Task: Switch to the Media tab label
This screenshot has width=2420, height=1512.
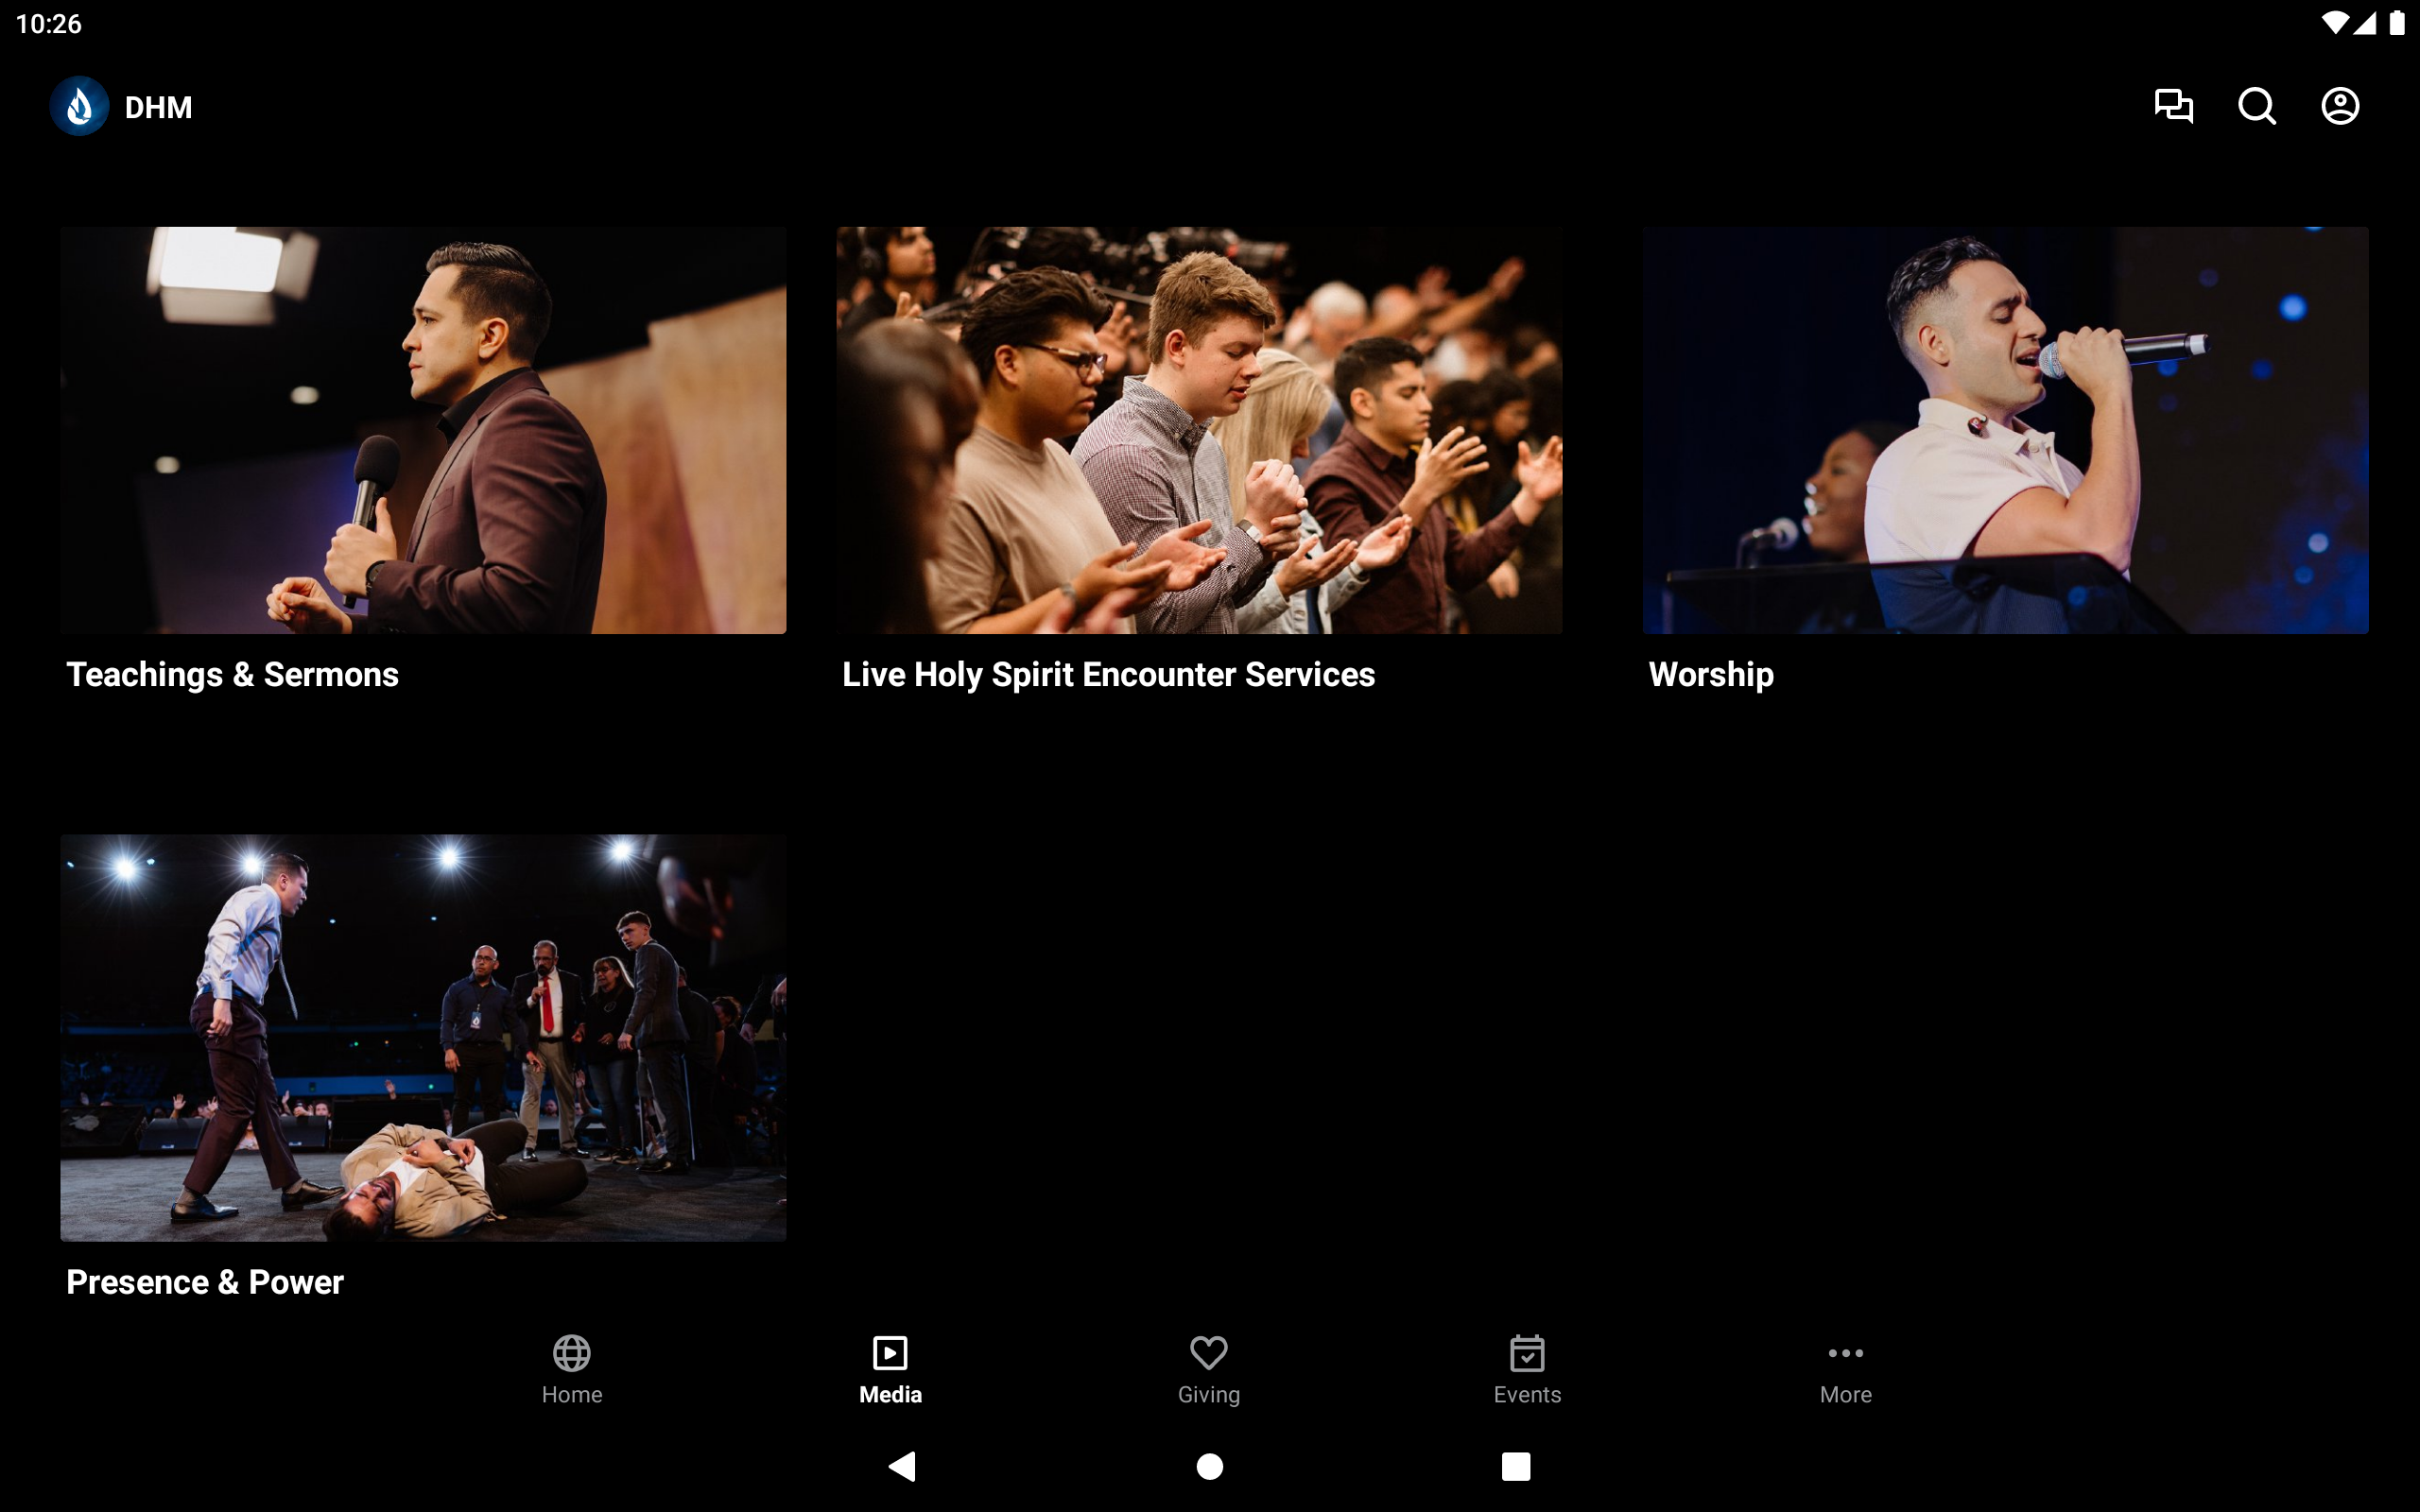Action: [890, 1394]
